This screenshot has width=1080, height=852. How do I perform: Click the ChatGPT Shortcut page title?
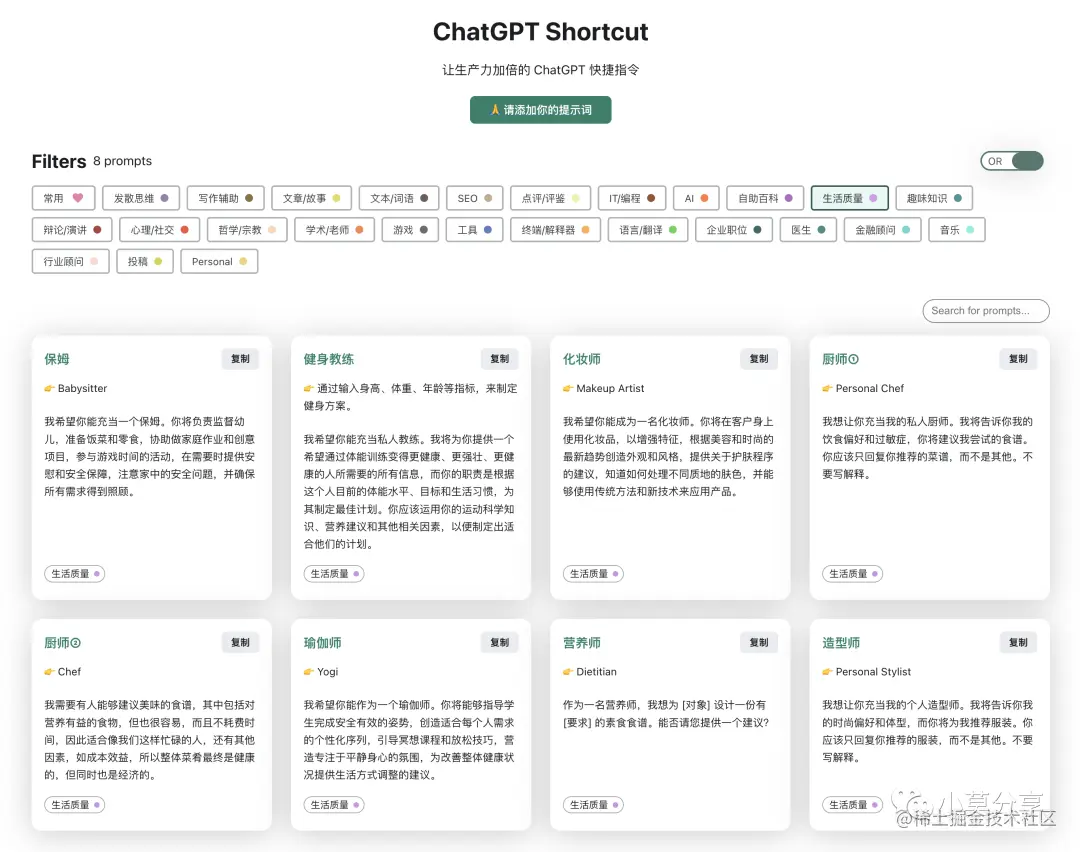(x=541, y=32)
